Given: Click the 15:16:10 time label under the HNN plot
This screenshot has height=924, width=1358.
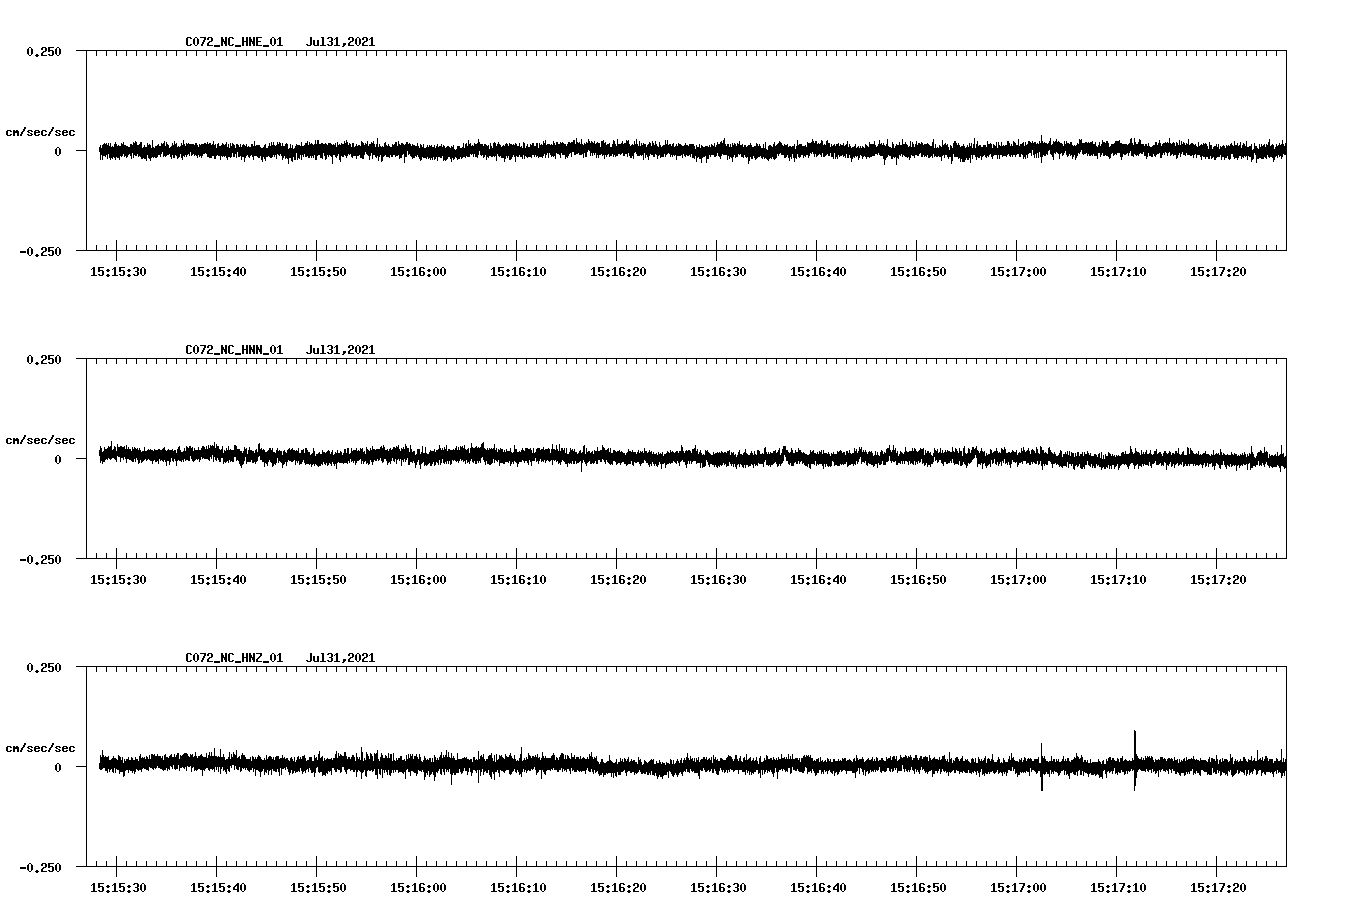Looking at the screenshot, I should [518, 580].
